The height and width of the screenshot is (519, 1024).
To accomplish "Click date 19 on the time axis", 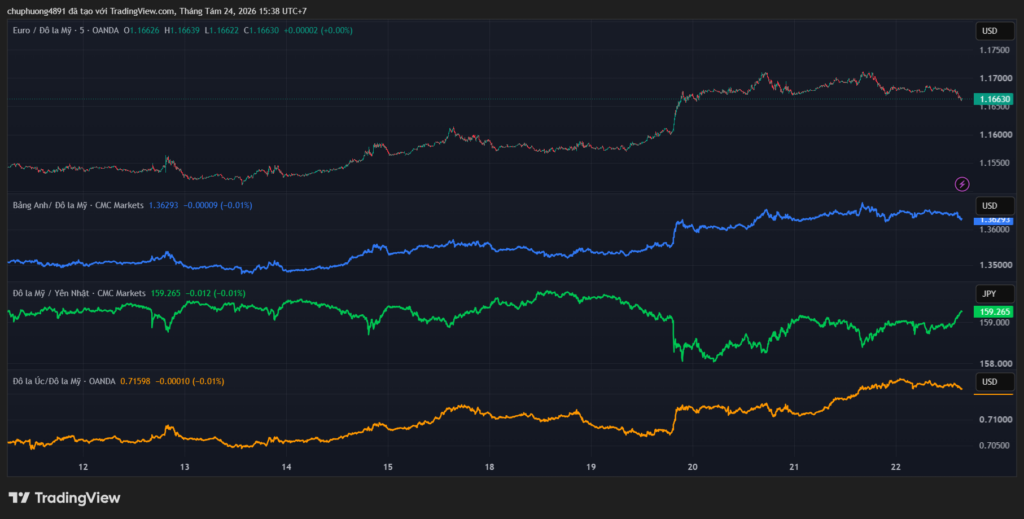I will tap(591, 467).
